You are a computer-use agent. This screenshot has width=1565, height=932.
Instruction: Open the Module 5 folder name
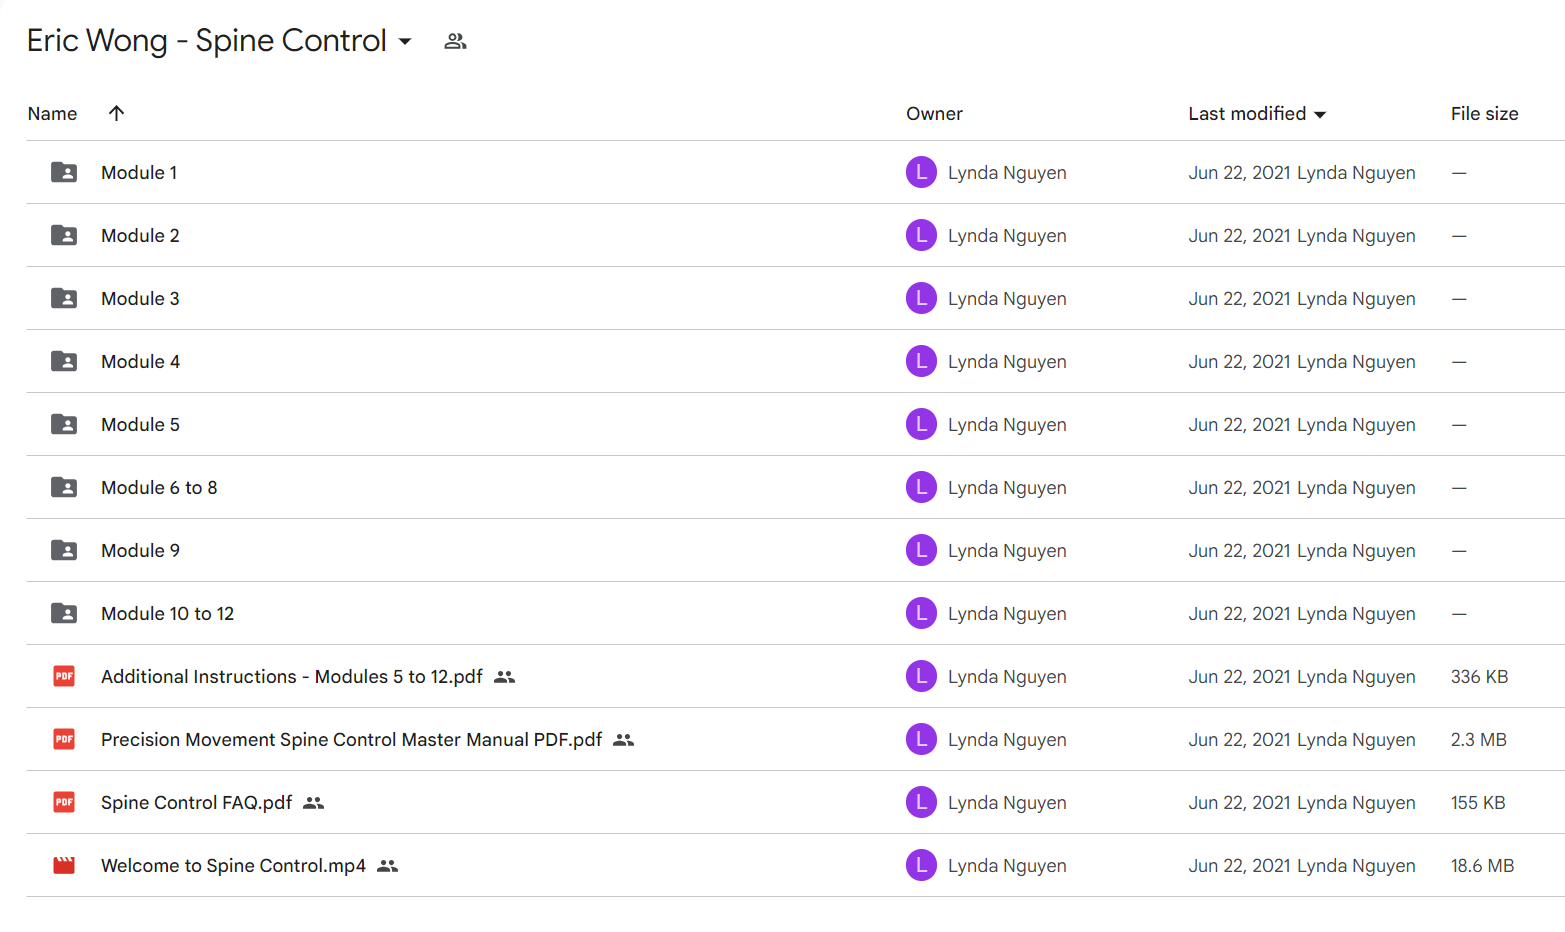(x=140, y=425)
